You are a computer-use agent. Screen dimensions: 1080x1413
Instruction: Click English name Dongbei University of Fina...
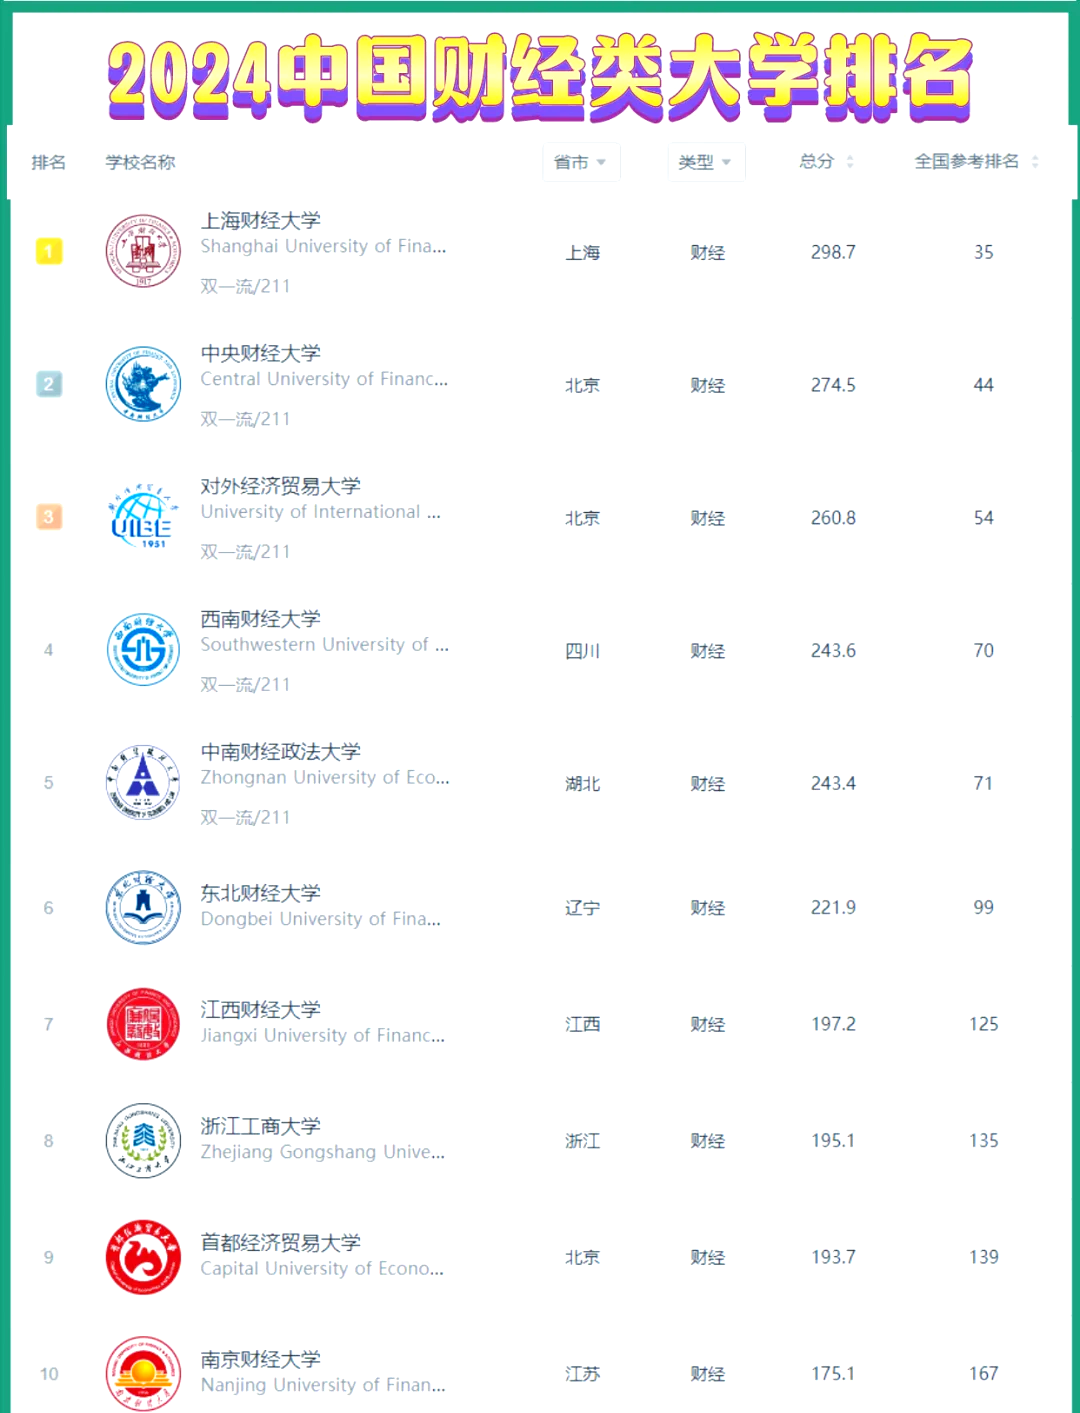(x=320, y=919)
